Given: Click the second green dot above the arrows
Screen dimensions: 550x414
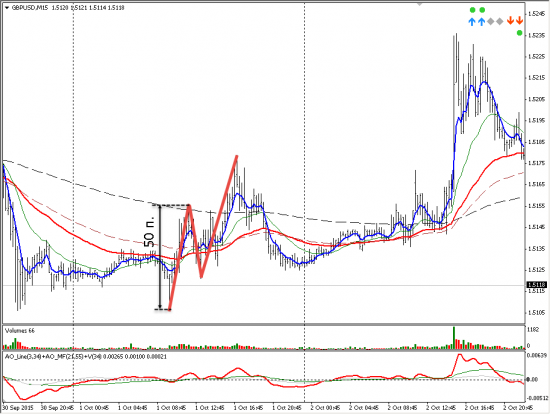Looking at the screenshot, I should [482, 10].
